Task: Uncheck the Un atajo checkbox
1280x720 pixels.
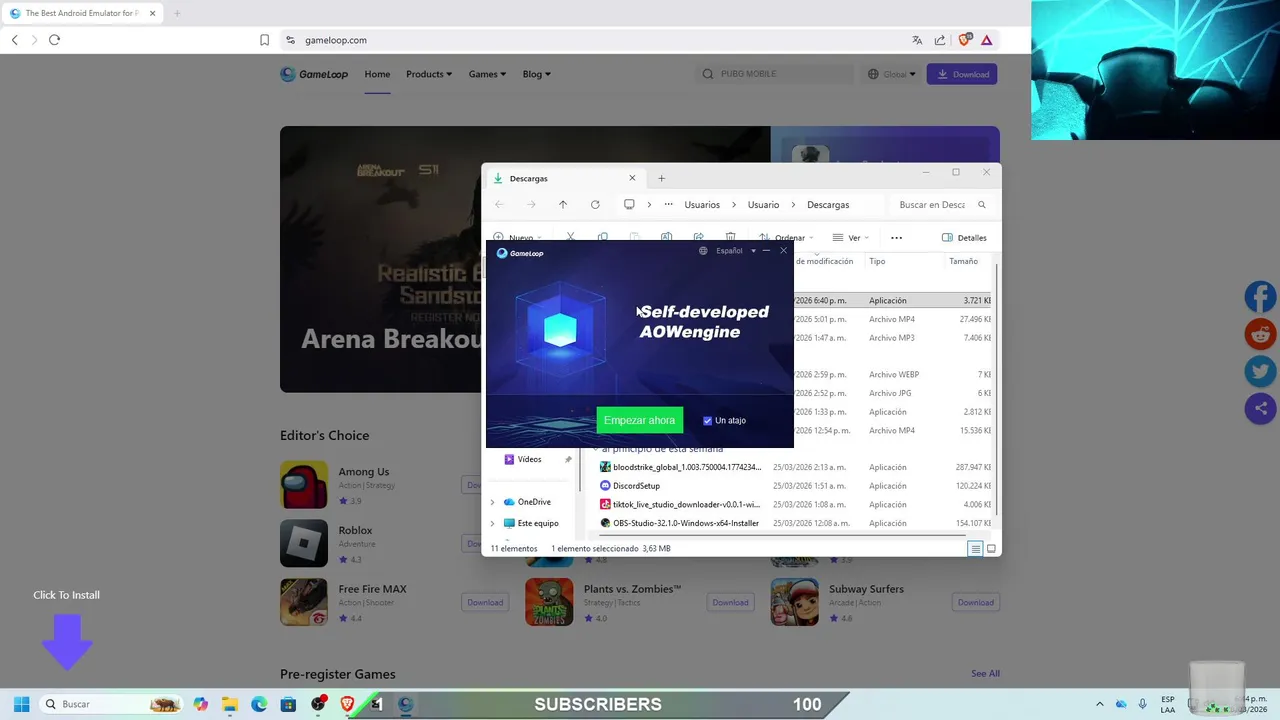Action: click(707, 421)
